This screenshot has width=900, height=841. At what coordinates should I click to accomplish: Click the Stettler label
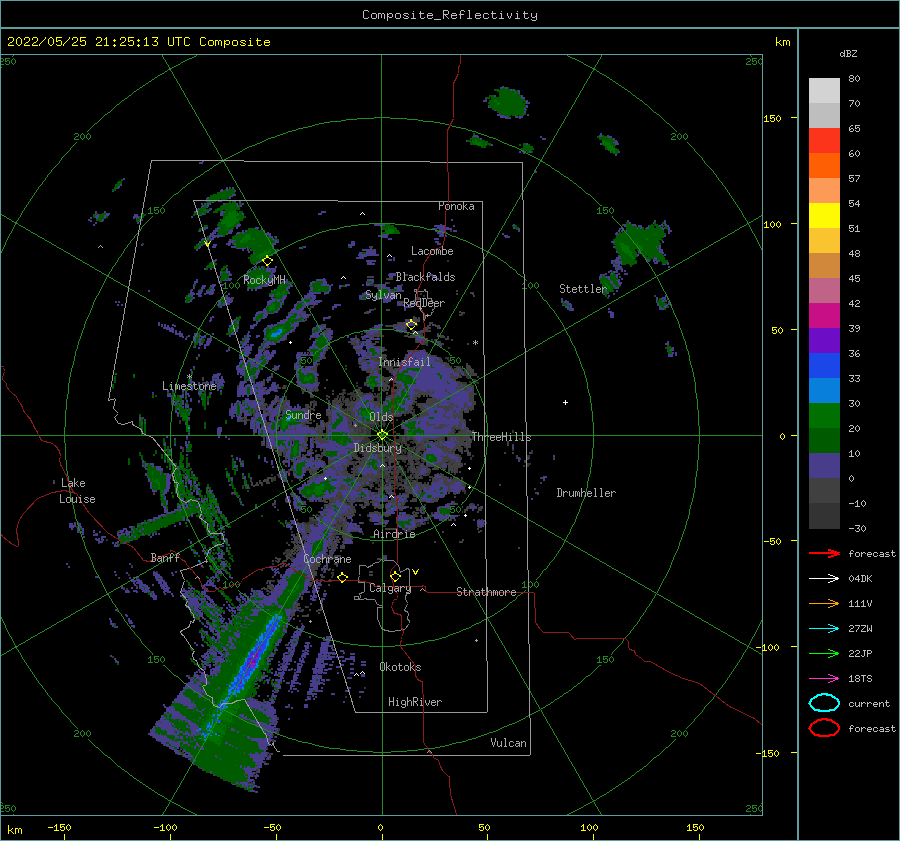(583, 289)
